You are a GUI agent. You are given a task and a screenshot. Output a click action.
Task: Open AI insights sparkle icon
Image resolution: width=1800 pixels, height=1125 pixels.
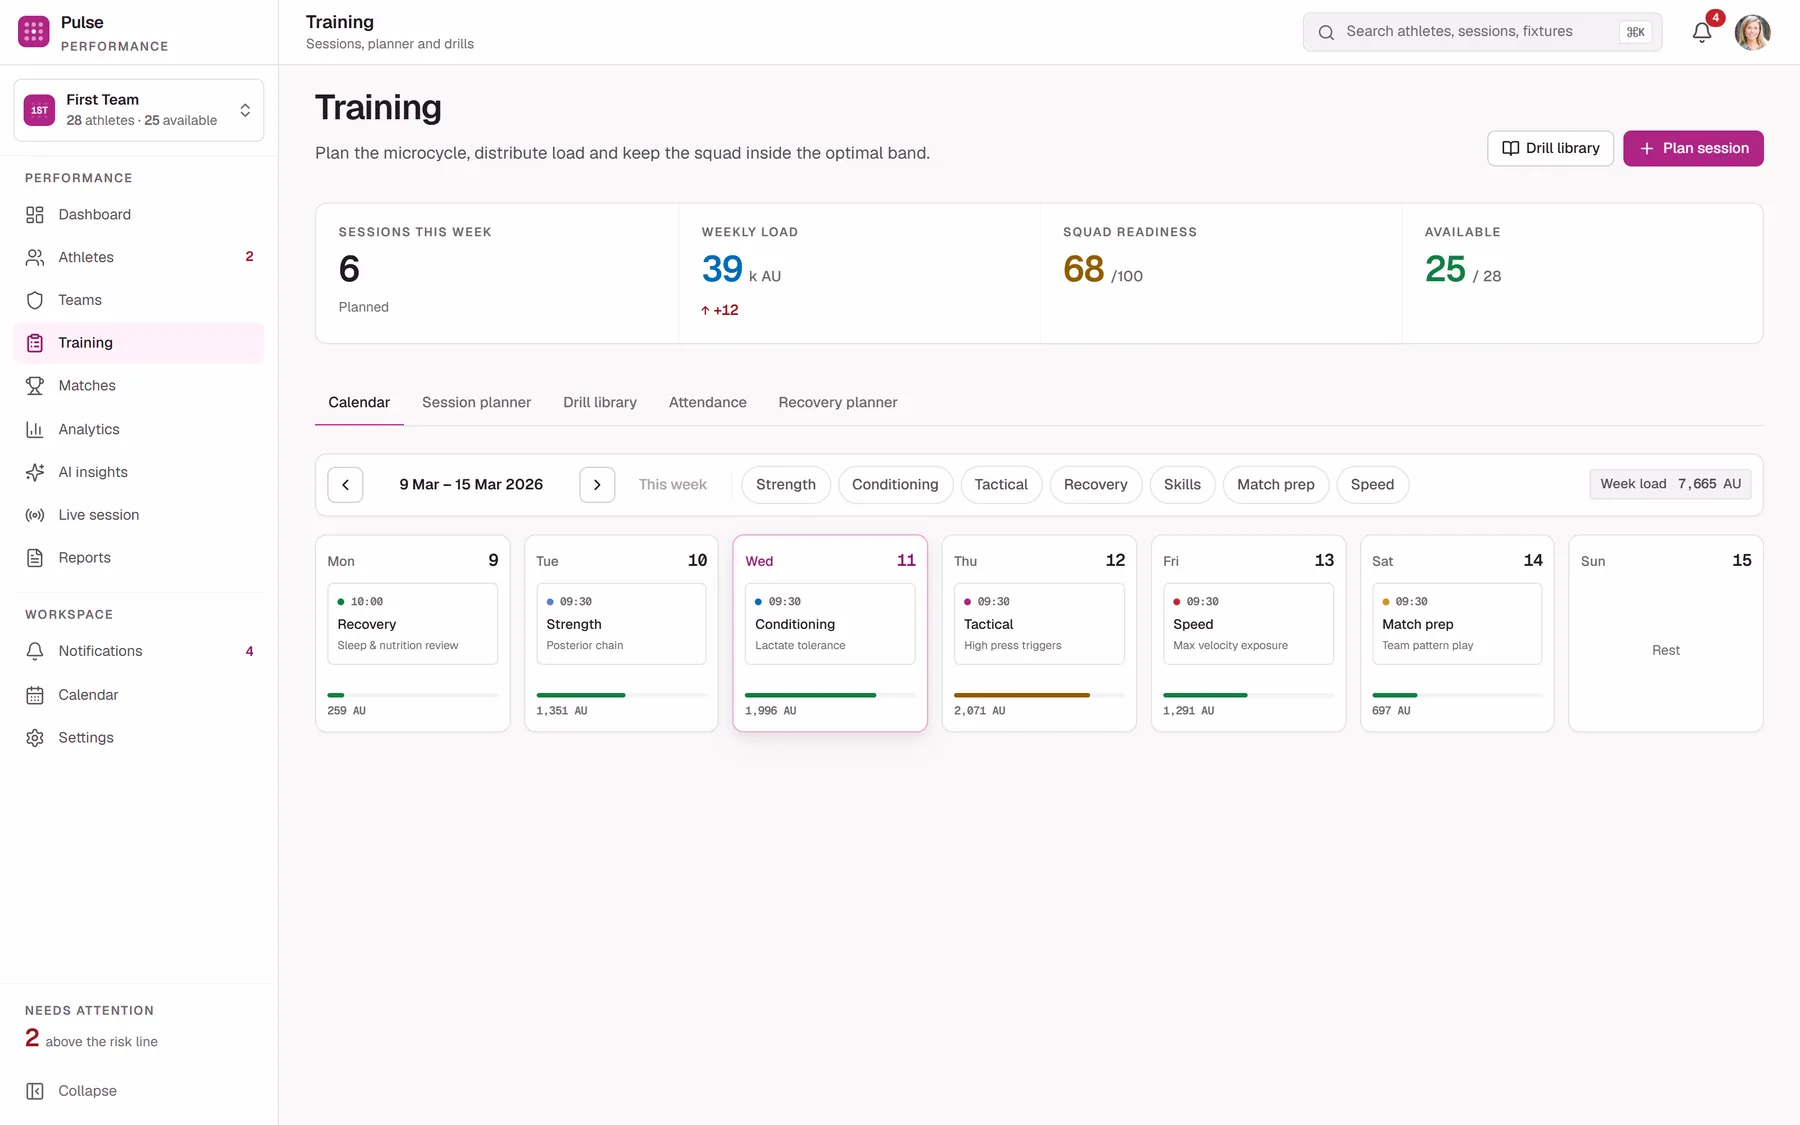[35, 472]
